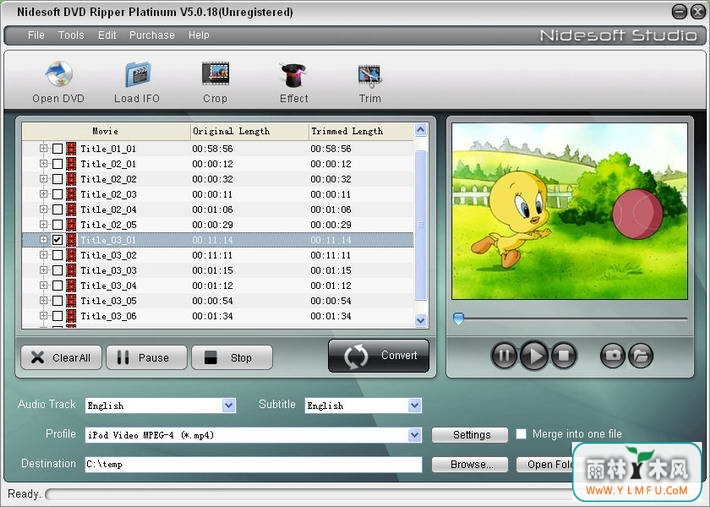Check the Title_02_02 checkbox

pos(58,179)
